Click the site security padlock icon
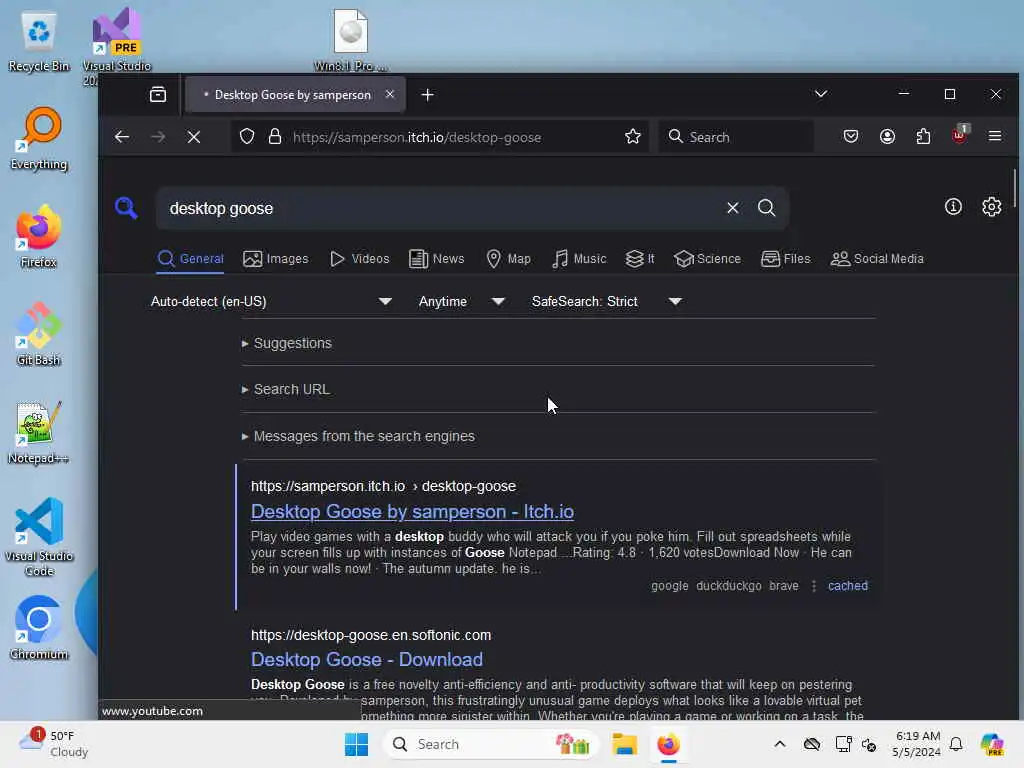The height and width of the screenshot is (768, 1024). 275,137
